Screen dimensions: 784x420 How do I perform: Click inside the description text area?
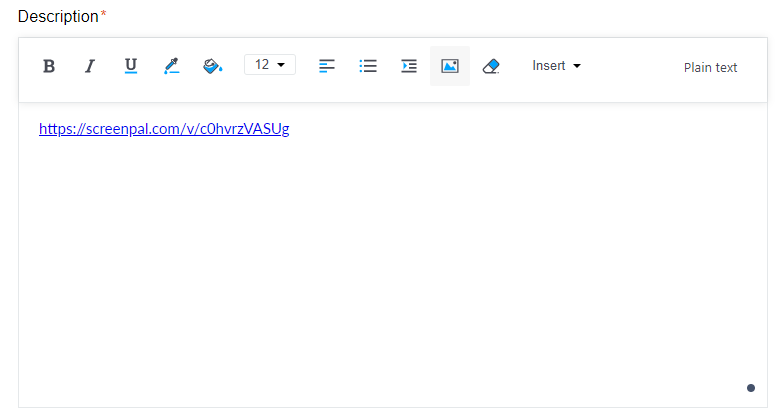[x=393, y=255]
